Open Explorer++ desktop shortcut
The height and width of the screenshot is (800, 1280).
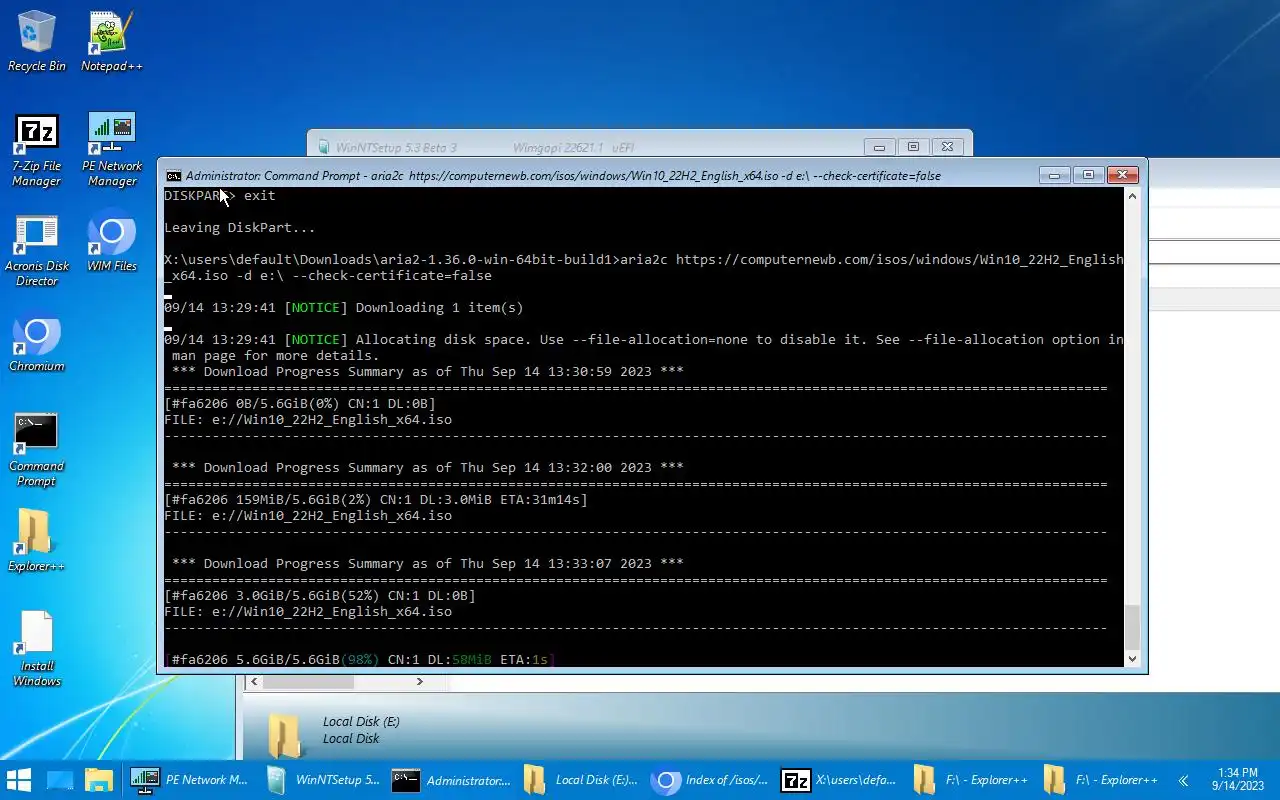pos(37,542)
